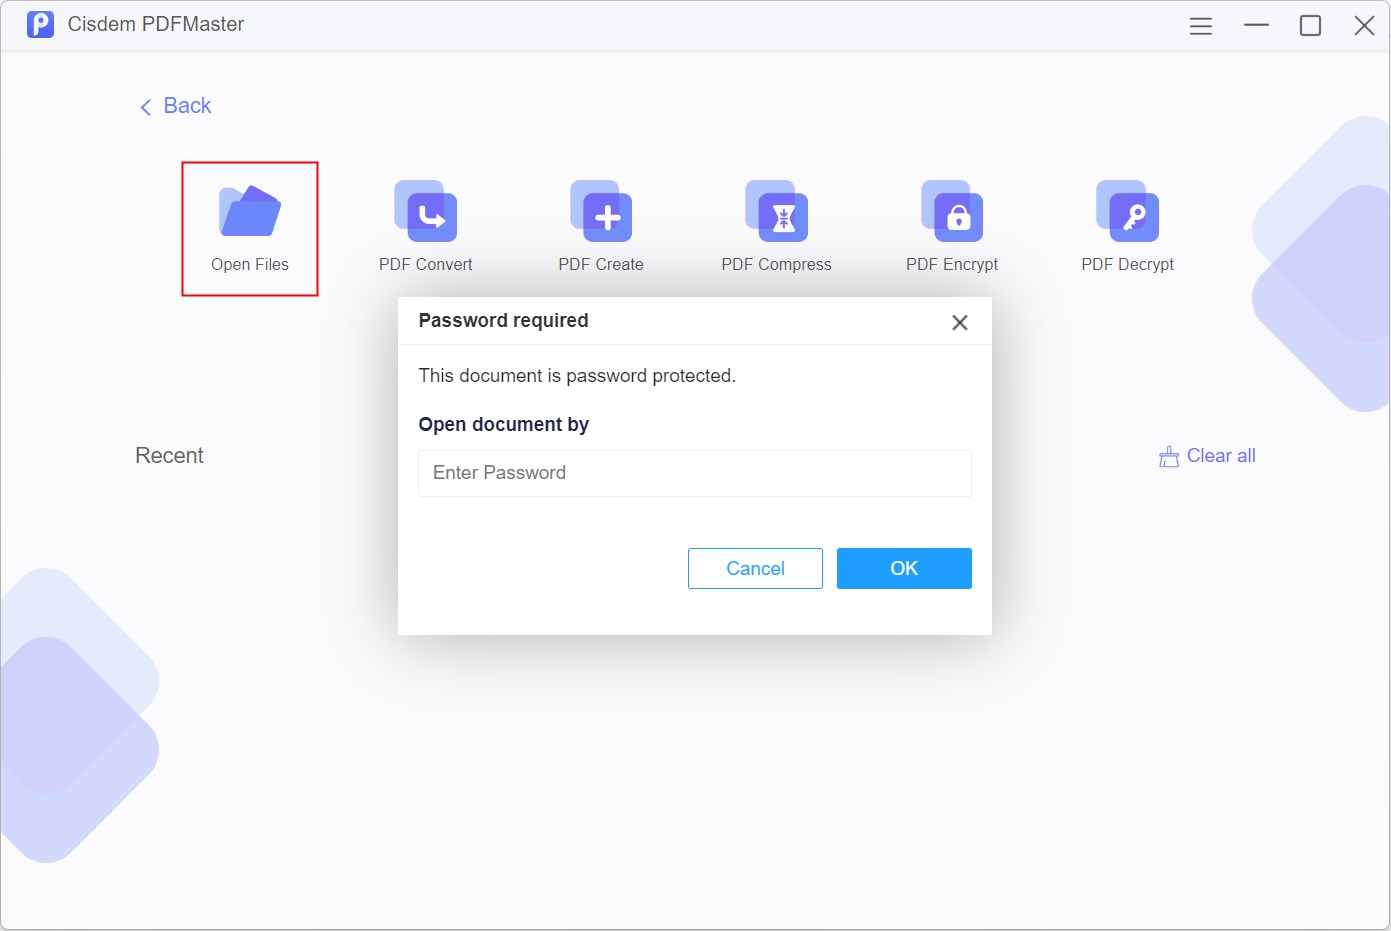Close the Password required dialog
Image resolution: width=1391 pixels, height=931 pixels.
point(960,322)
